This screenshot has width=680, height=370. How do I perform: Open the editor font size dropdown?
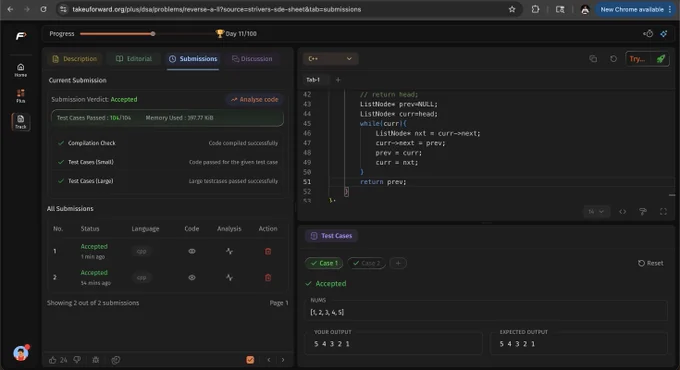point(596,212)
